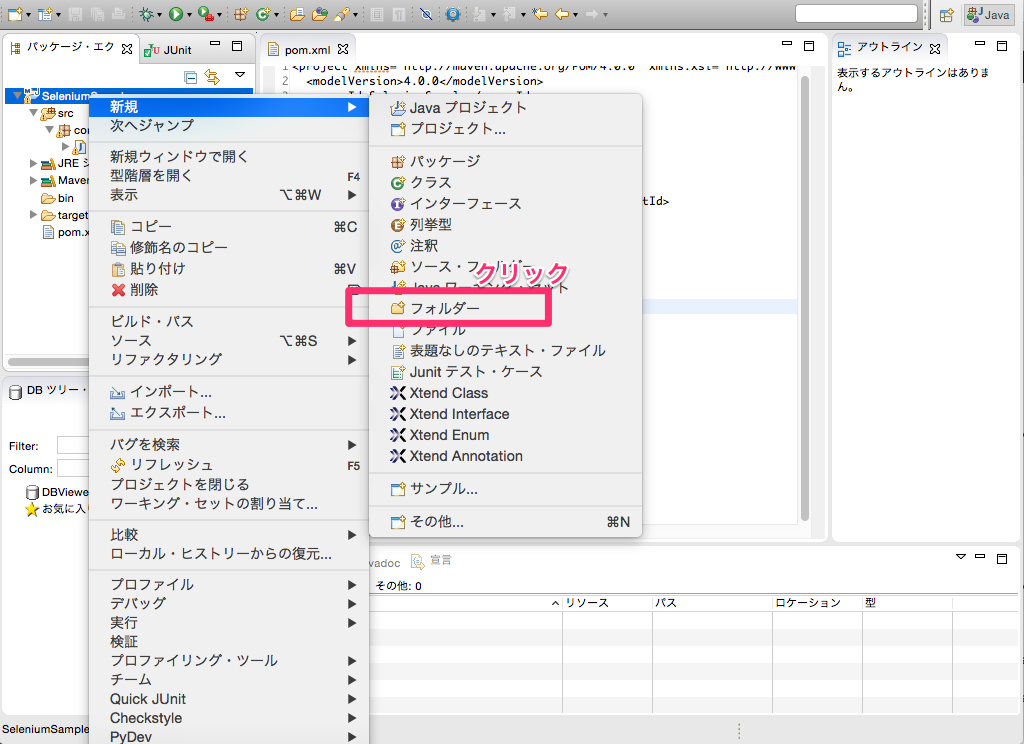
Task: Open dropdown arrow beside the New Class icon
Action: point(276,14)
